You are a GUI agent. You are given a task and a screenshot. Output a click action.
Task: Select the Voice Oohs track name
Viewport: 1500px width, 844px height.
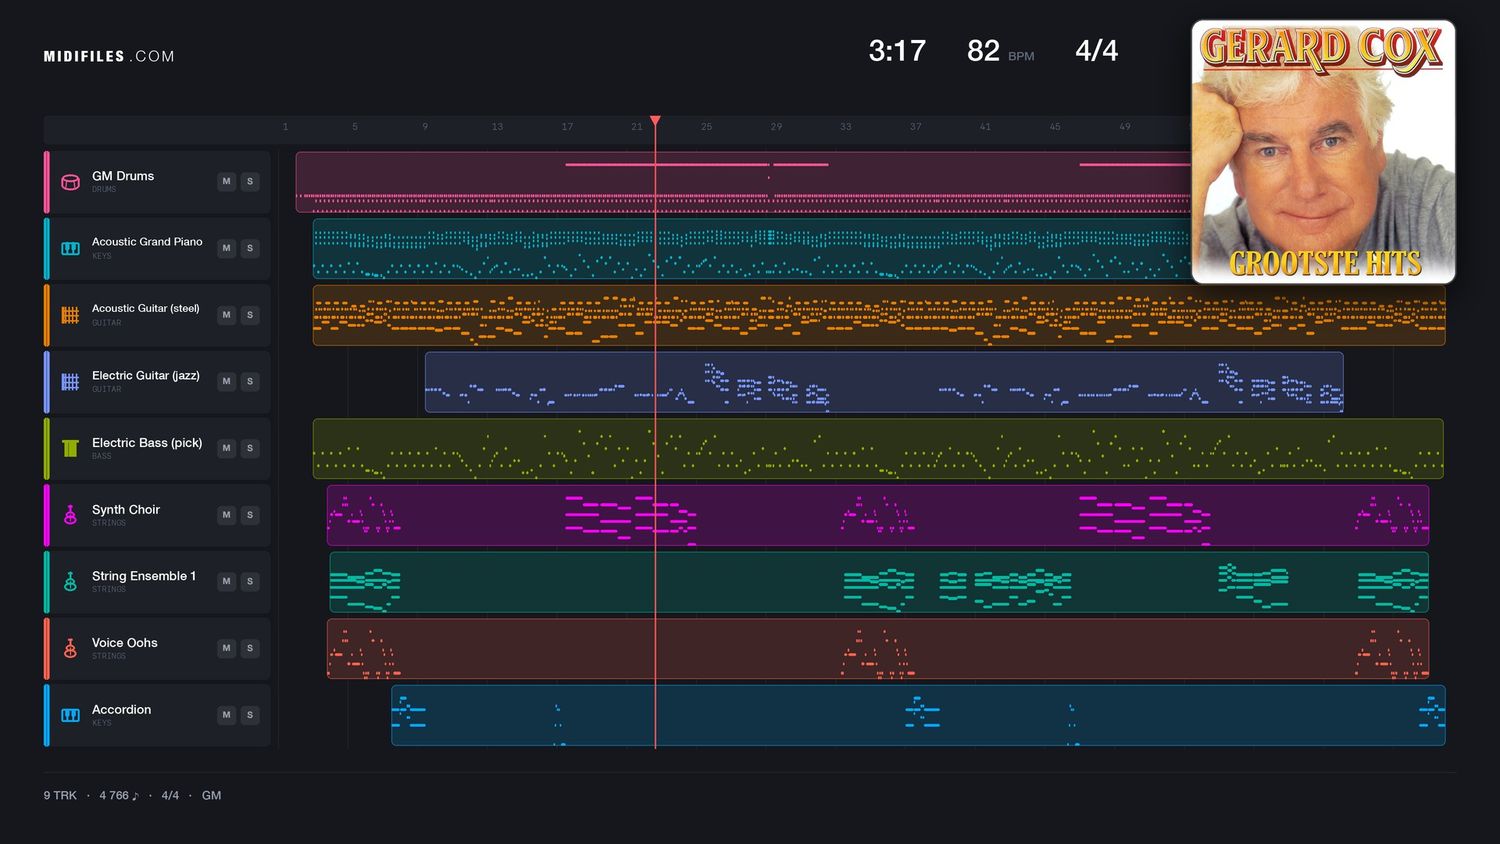(x=125, y=643)
